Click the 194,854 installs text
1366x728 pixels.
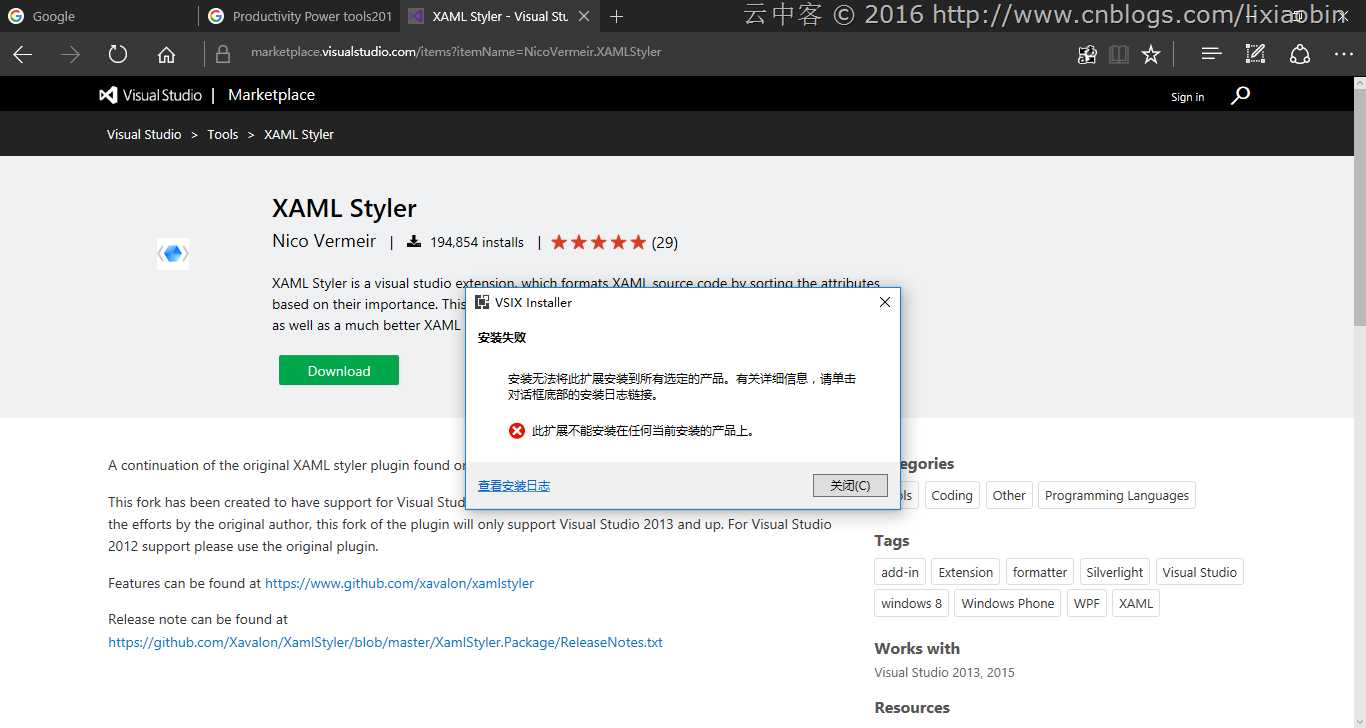tap(477, 242)
